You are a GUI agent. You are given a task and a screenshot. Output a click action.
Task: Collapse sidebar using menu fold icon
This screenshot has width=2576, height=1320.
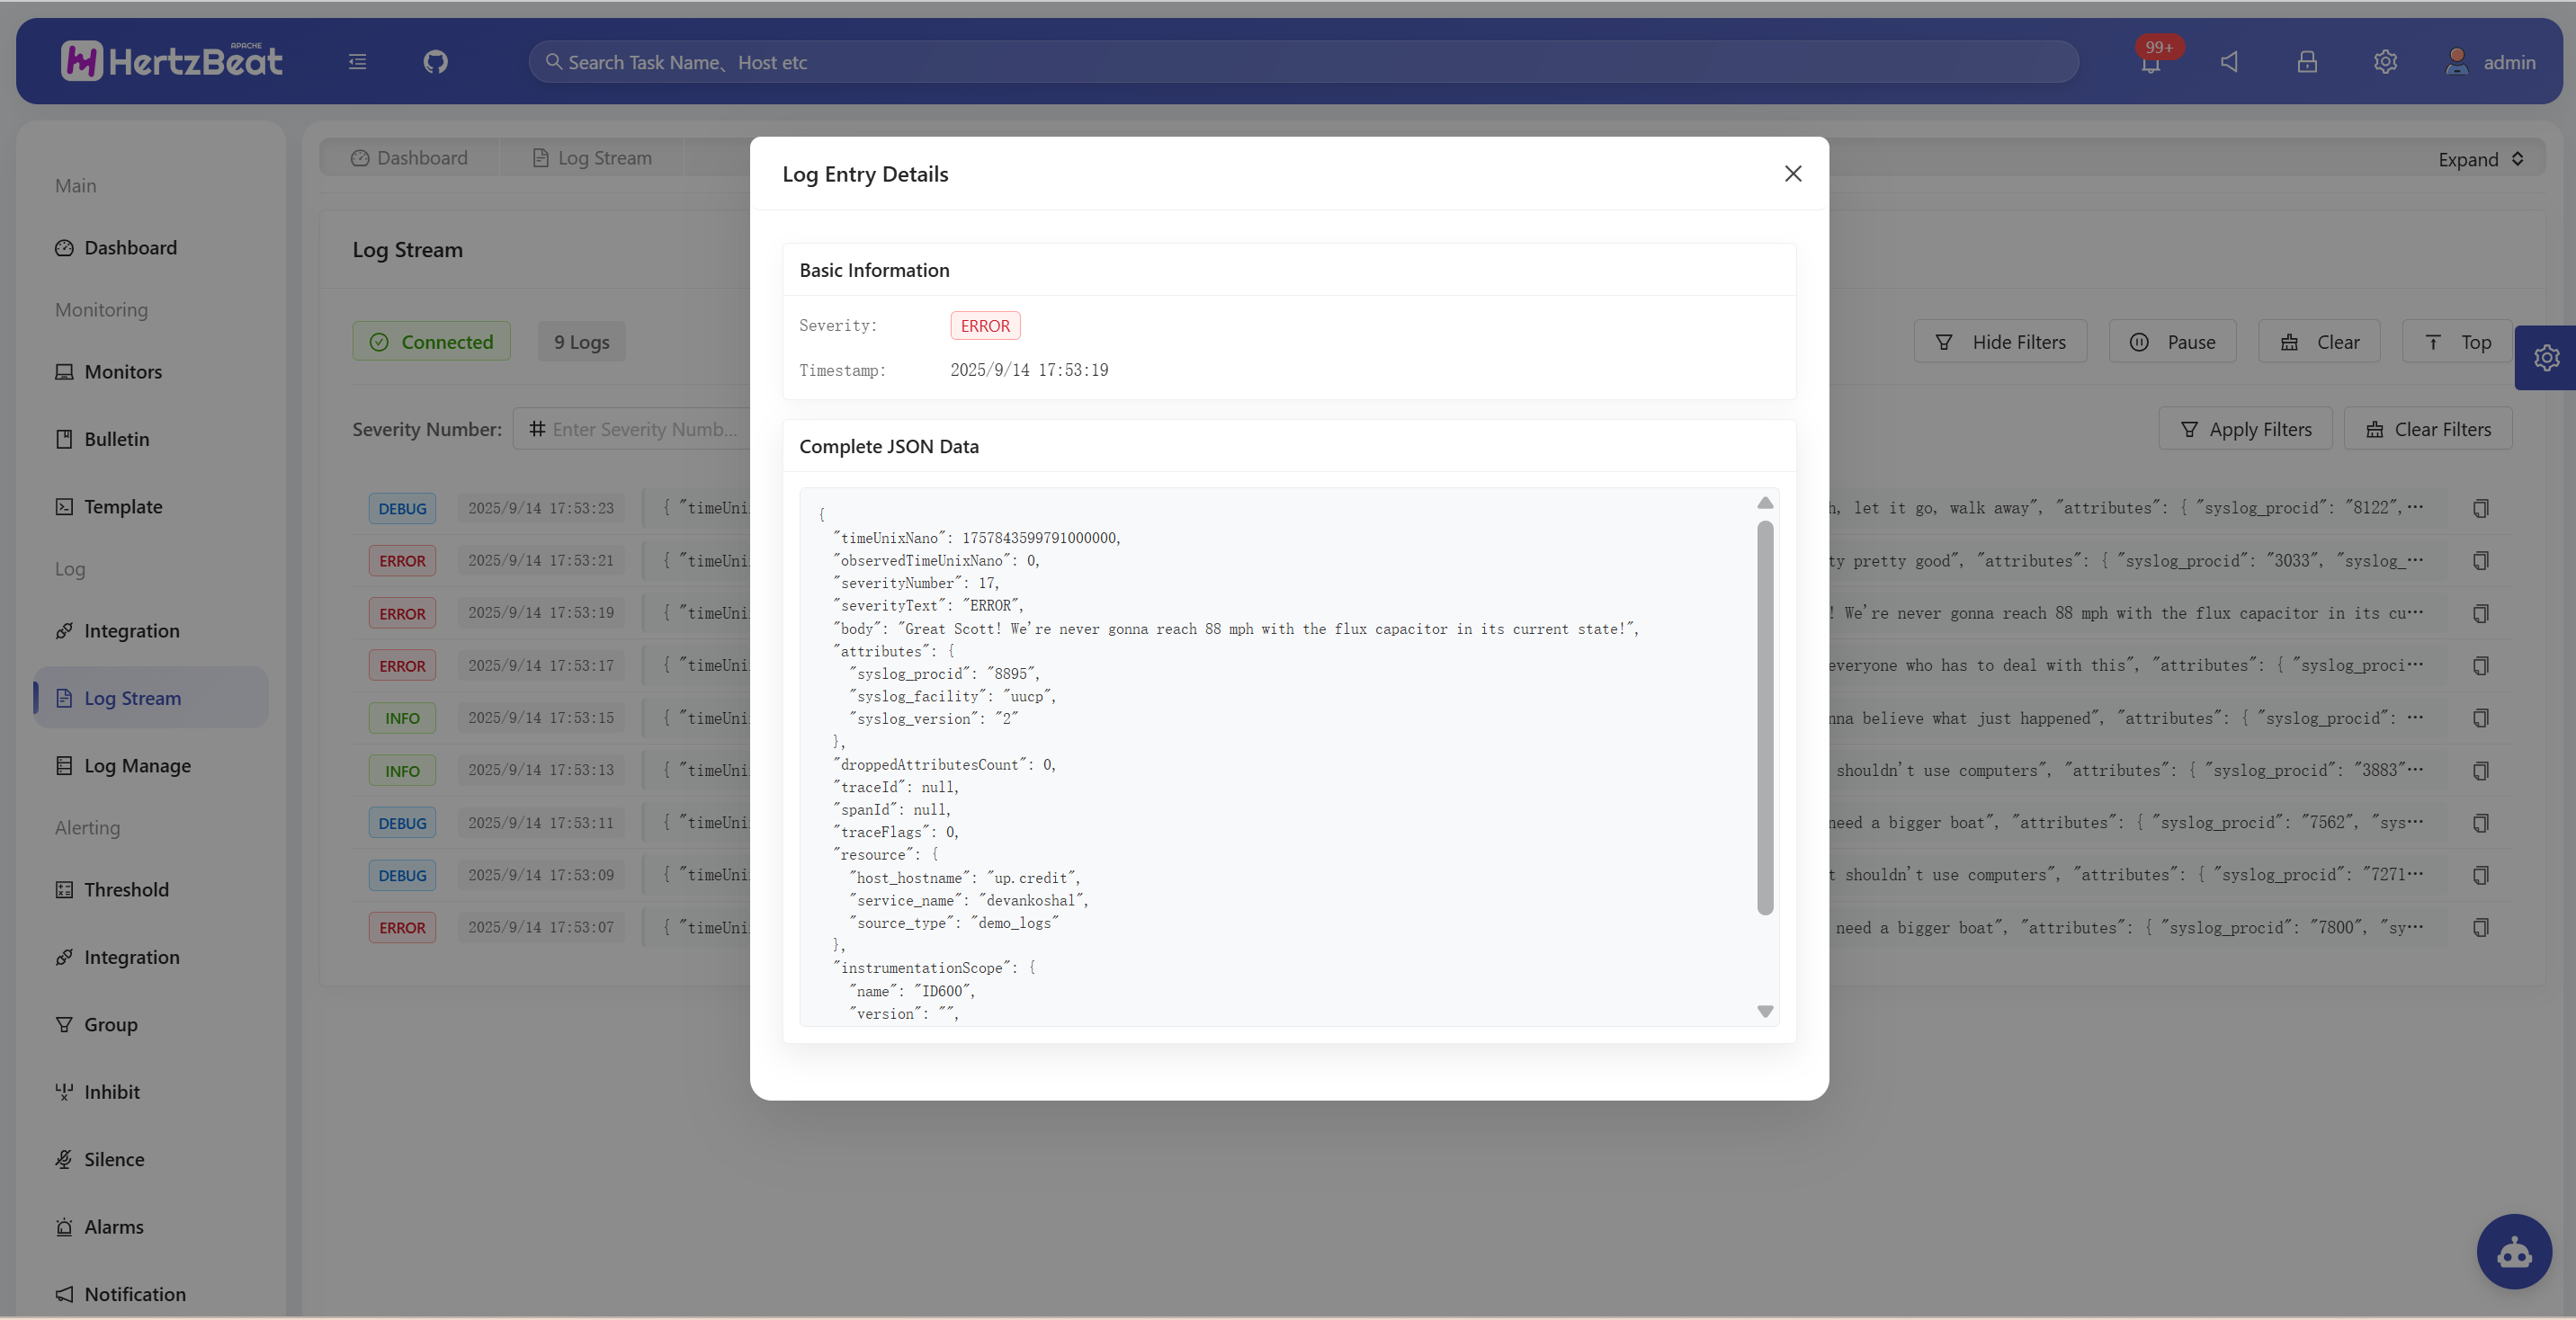click(x=357, y=62)
